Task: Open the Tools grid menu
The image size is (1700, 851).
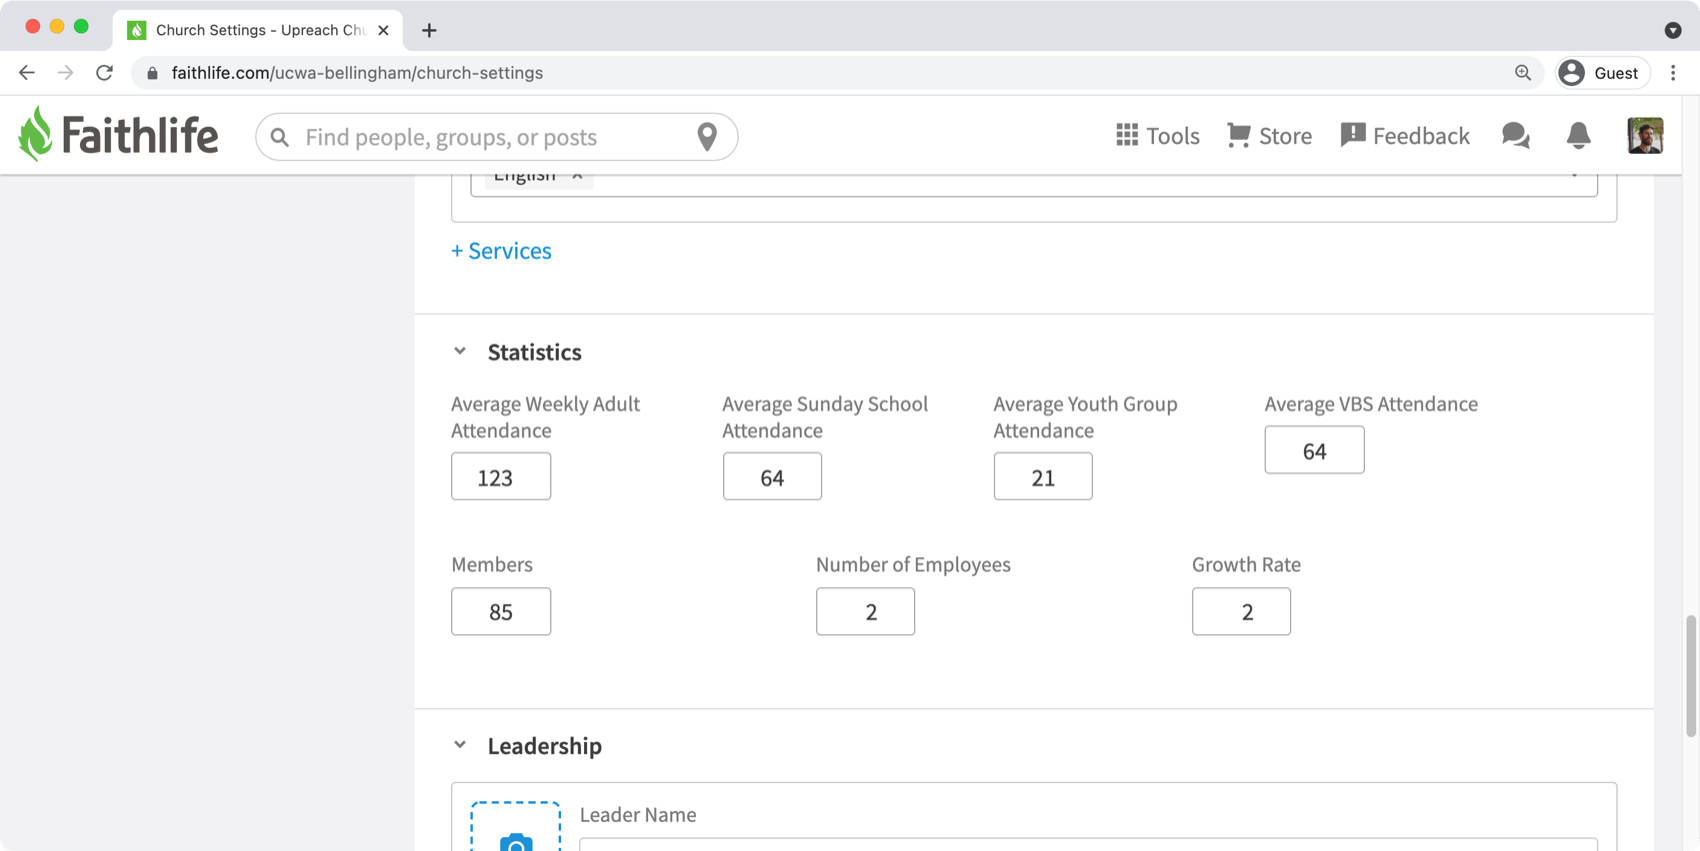Action: (x=1157, y=136)
